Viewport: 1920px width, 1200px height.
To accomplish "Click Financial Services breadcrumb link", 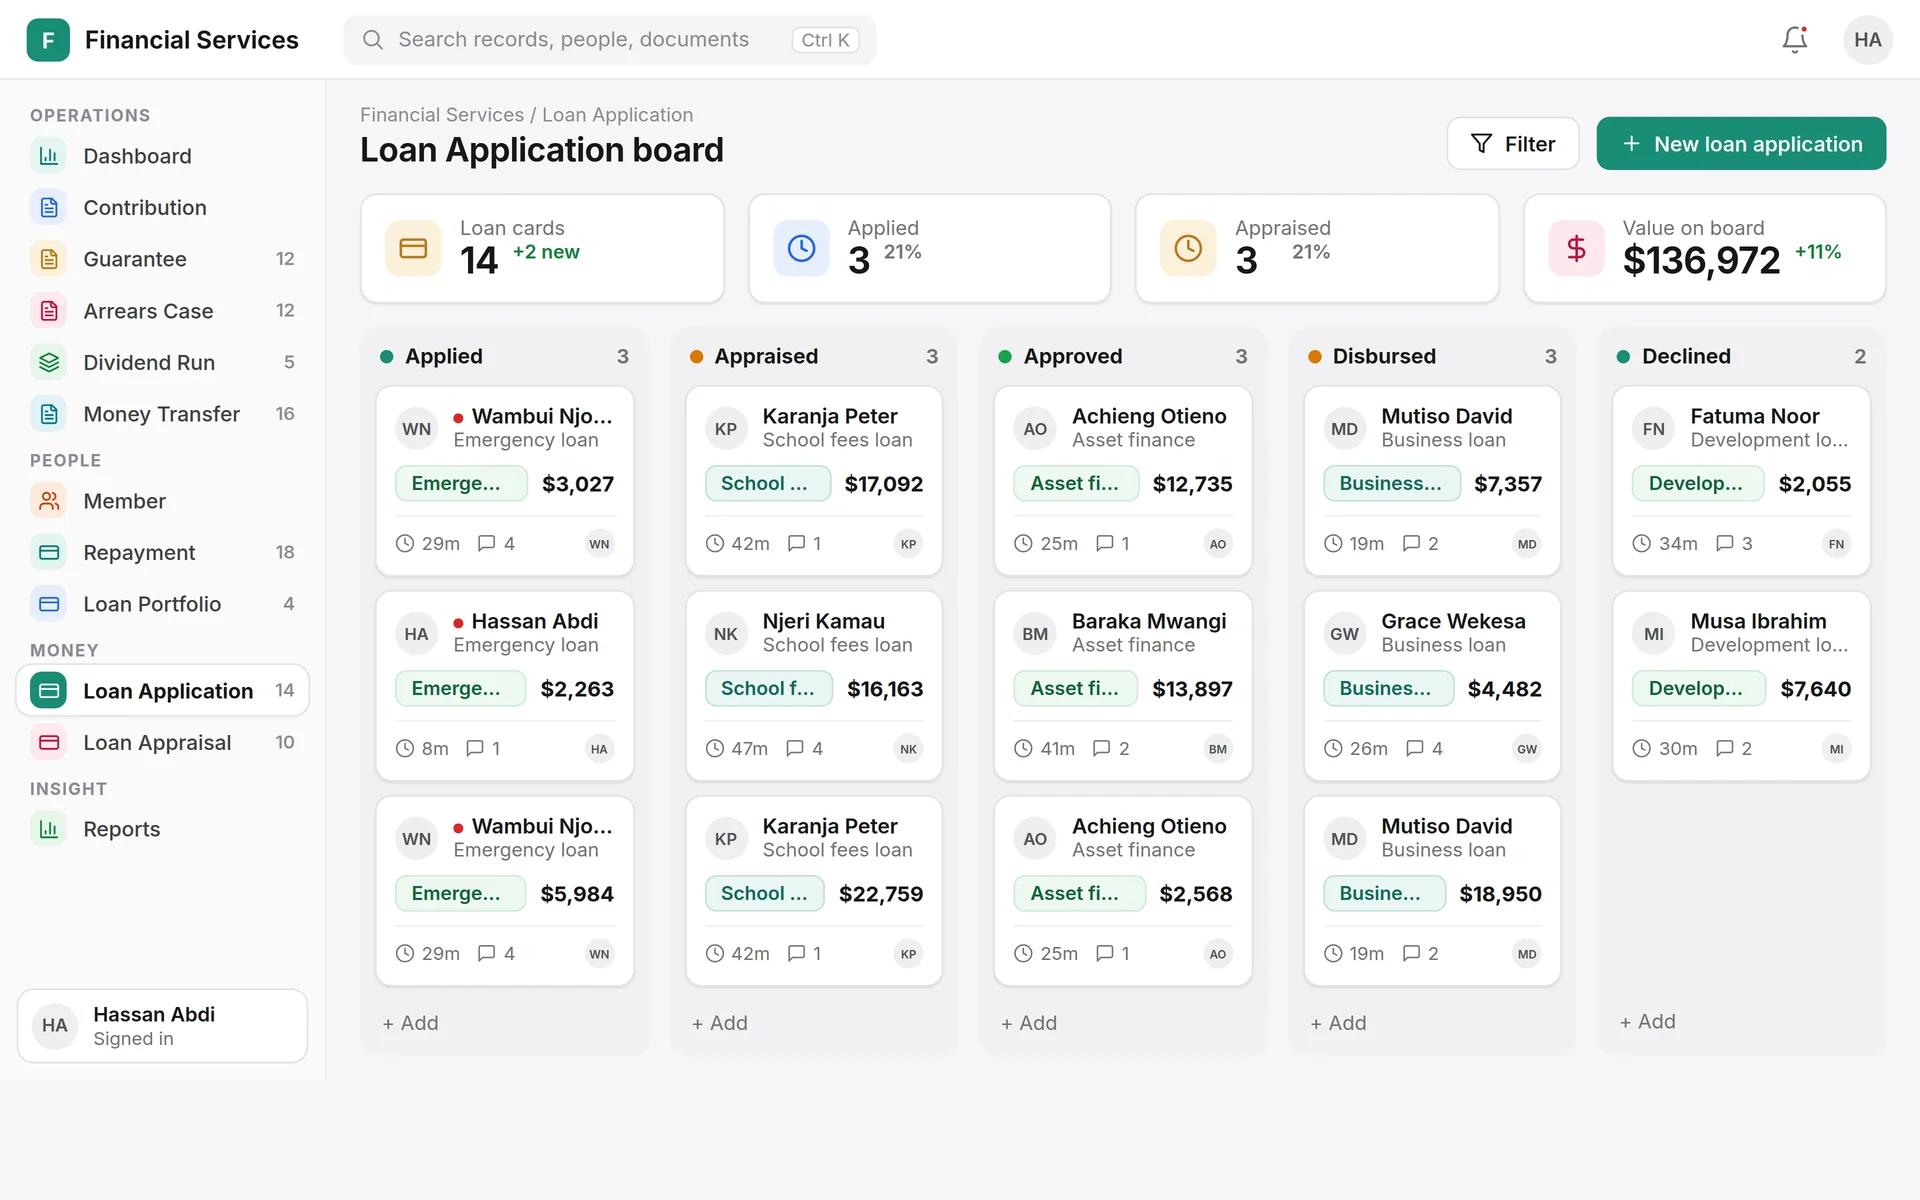I will click(x=442, y=115).
